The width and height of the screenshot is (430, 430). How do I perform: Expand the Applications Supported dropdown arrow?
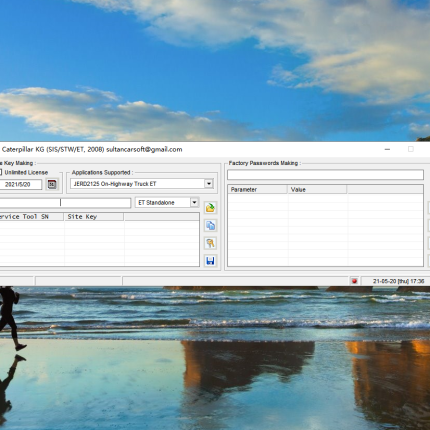pyautogui.click(x=209, y=184)
